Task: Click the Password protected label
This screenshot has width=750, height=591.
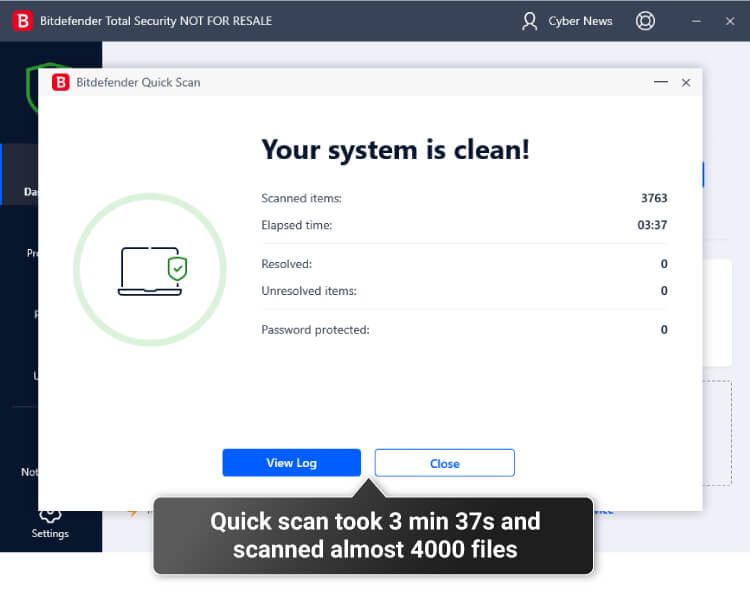Action: pos(315,329)
